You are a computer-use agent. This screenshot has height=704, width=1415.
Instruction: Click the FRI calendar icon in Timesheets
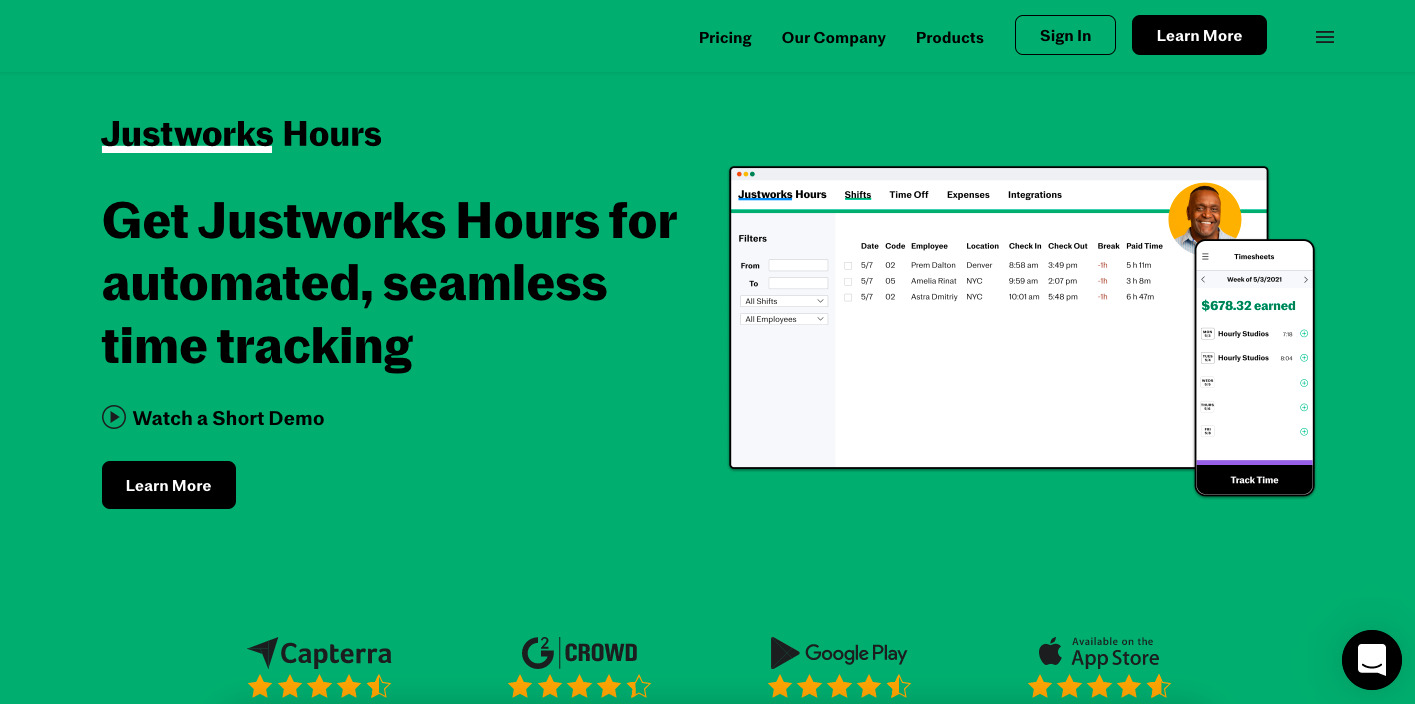tap(1207, 431)
